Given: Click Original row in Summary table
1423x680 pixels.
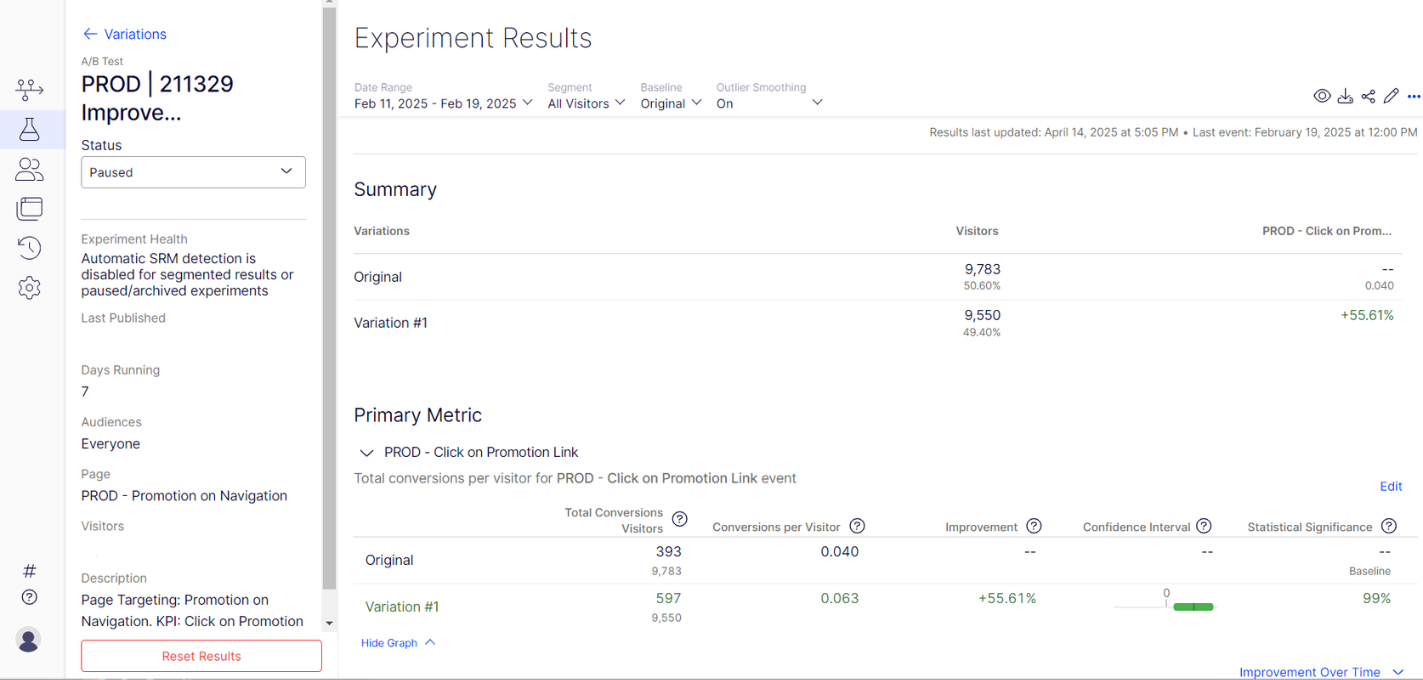Looking at the screenshot, I should (878, 277).
